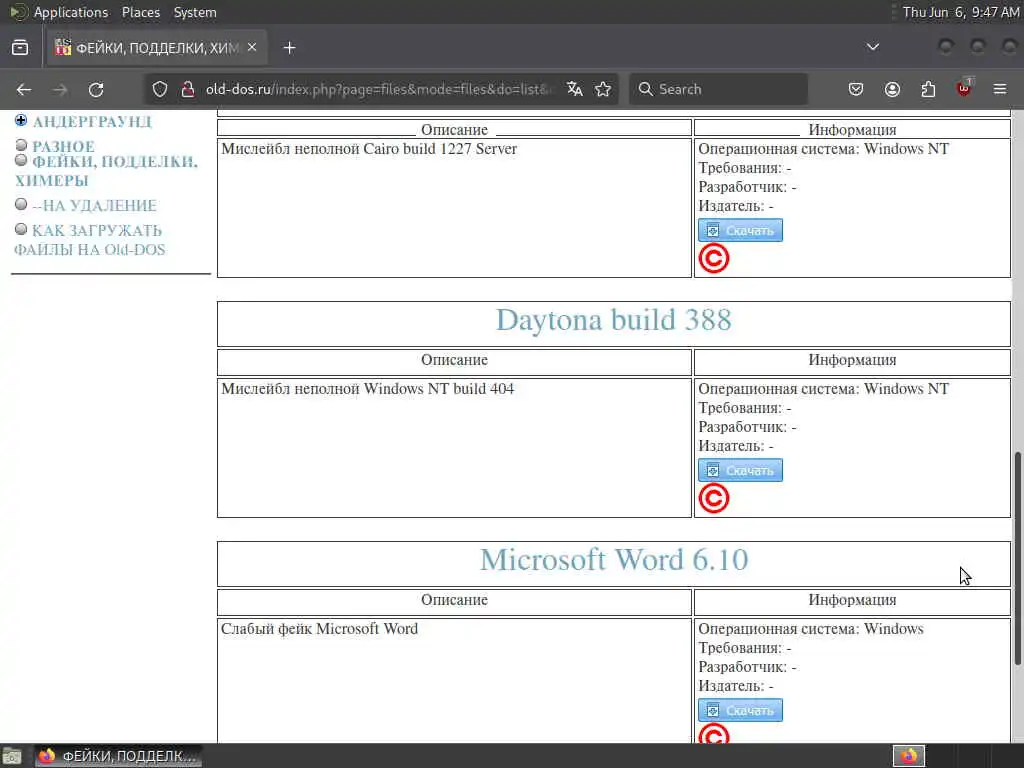
Task: Click the site security padlock icon
Action: point(188,89)
